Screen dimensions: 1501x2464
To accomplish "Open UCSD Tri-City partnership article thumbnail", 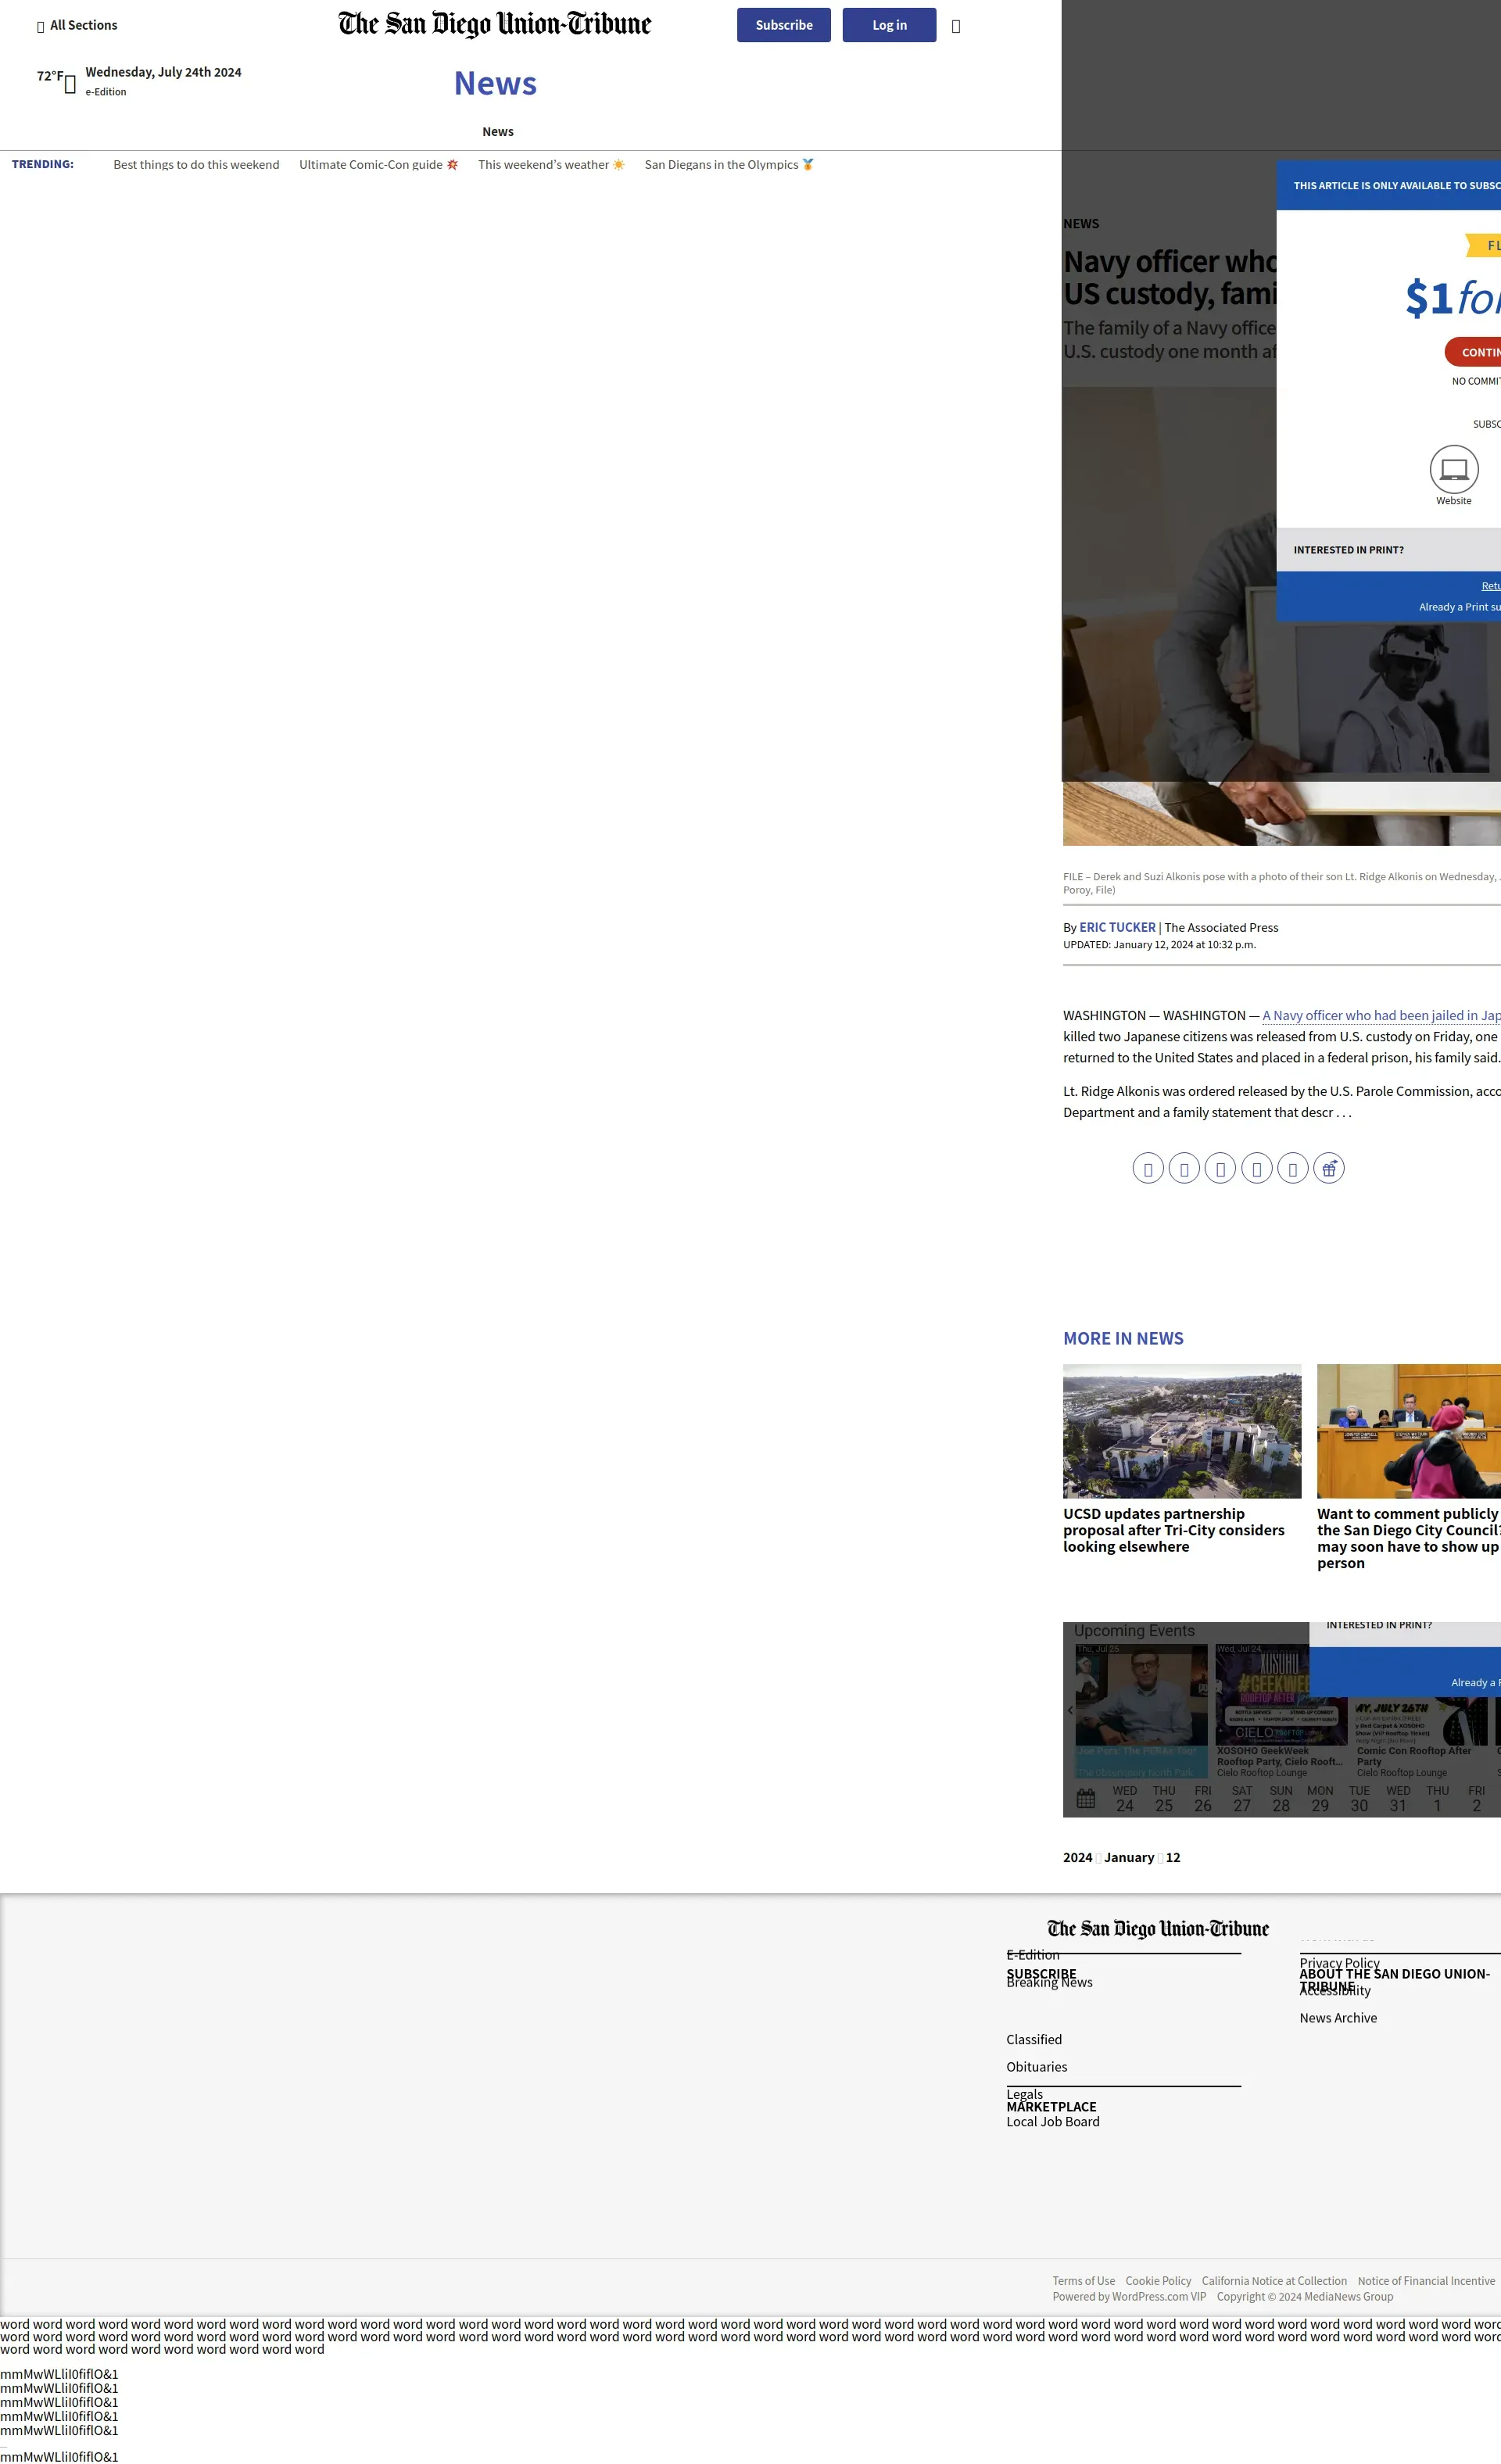I will pos(1181,1430).
